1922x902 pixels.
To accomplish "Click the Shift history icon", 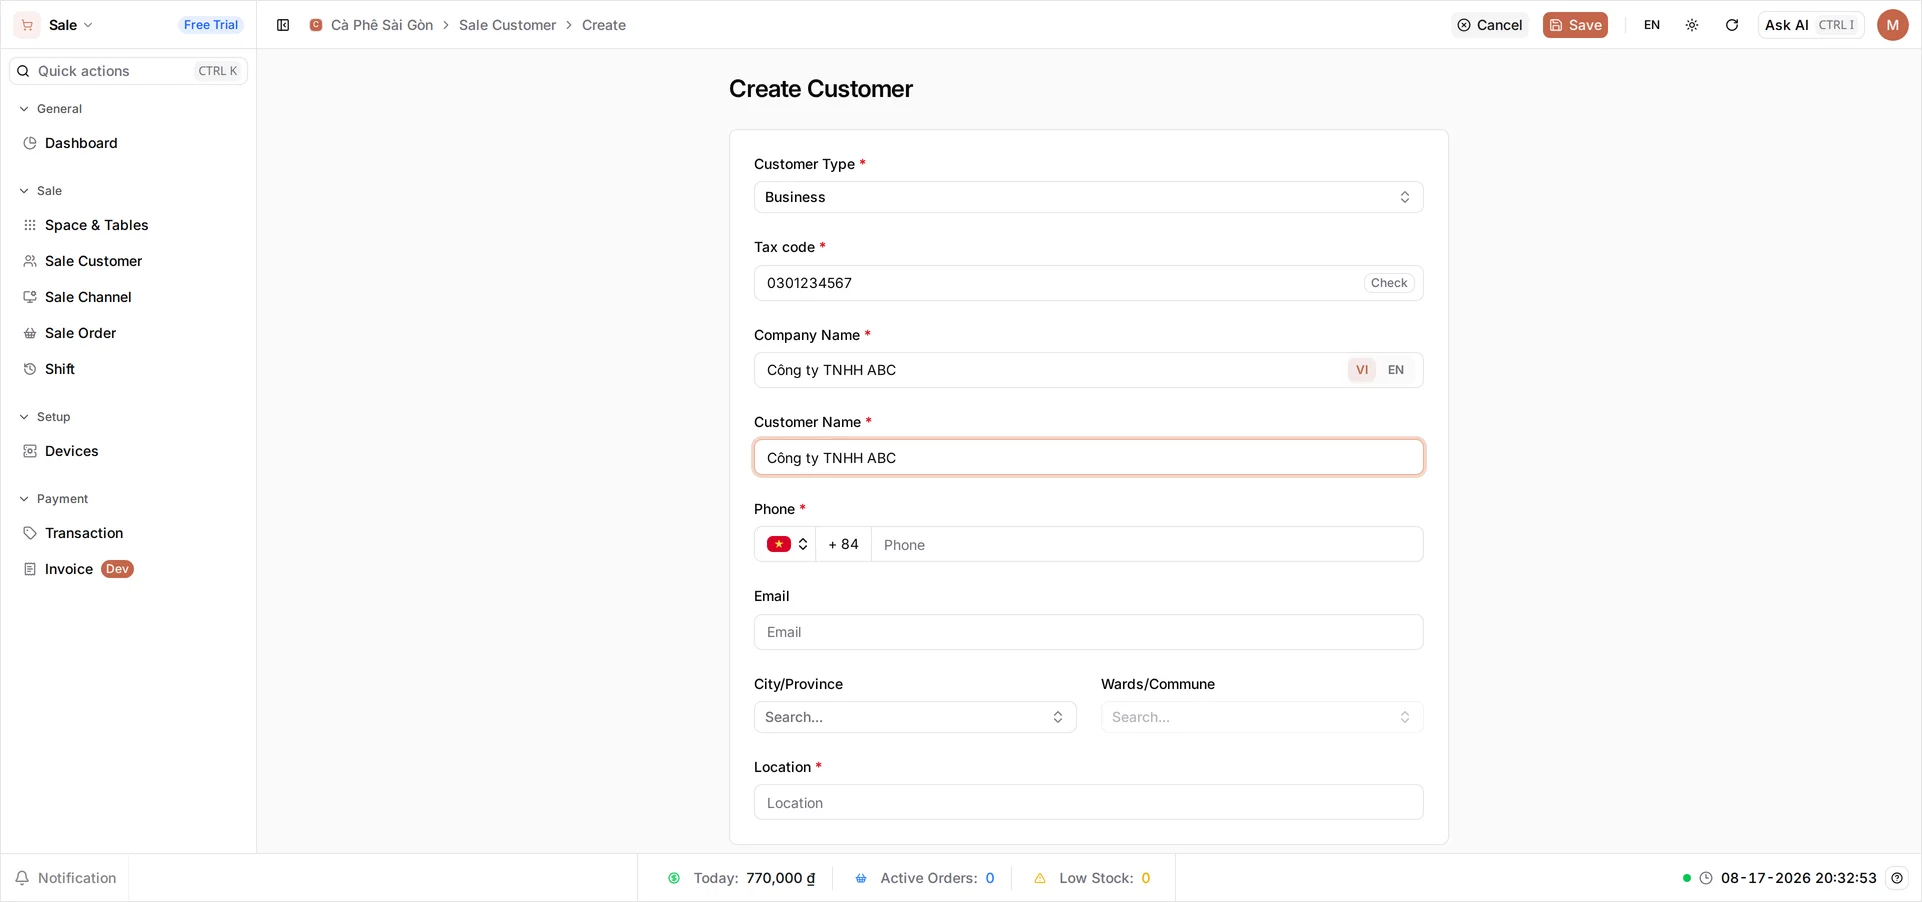I will (30, 369).
